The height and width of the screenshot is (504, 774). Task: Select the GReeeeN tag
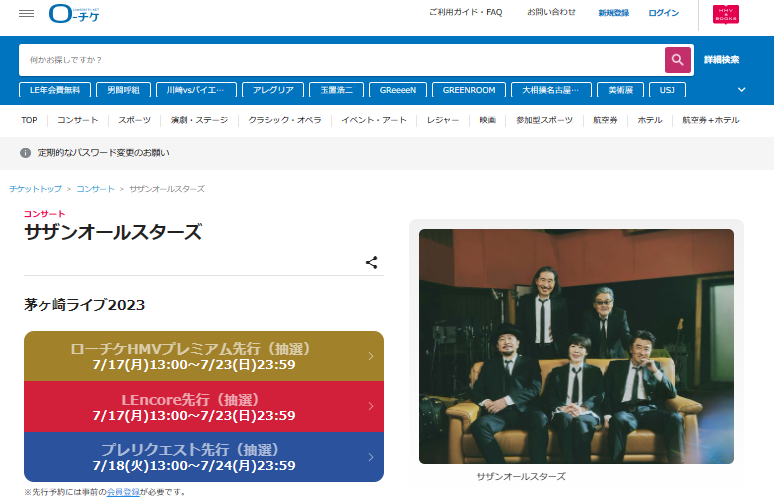[x=398, y=90]
